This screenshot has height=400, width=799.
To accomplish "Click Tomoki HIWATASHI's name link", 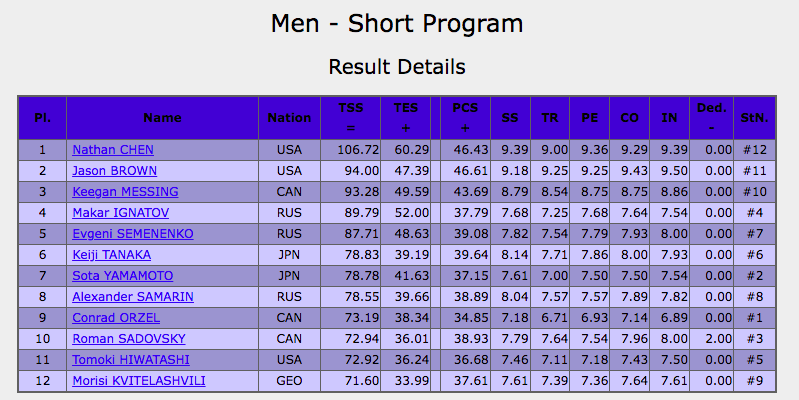I will click(x=128, y=359).
